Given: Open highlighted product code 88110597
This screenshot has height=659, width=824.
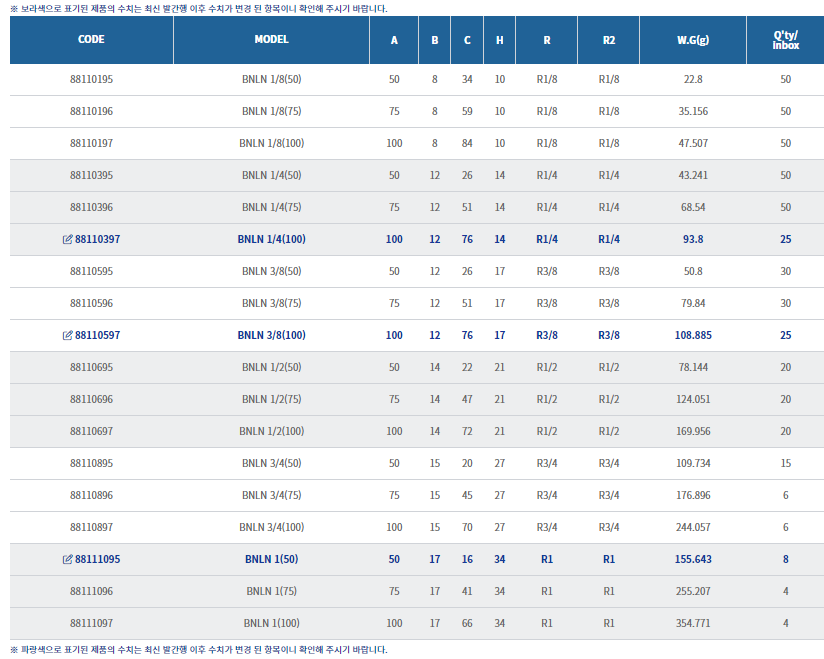Looking at the screenshot, I should [x=97, y=336].
